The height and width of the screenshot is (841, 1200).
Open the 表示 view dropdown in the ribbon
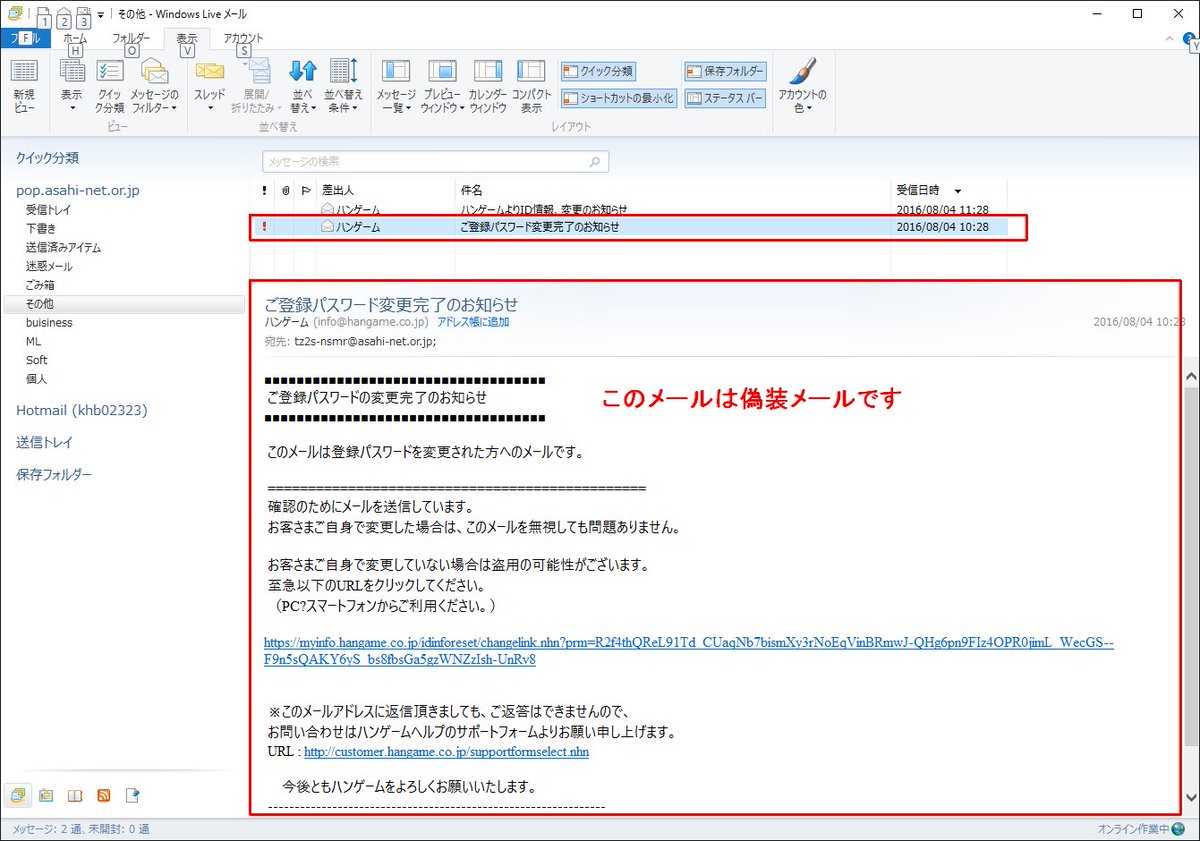pos(71,86)
